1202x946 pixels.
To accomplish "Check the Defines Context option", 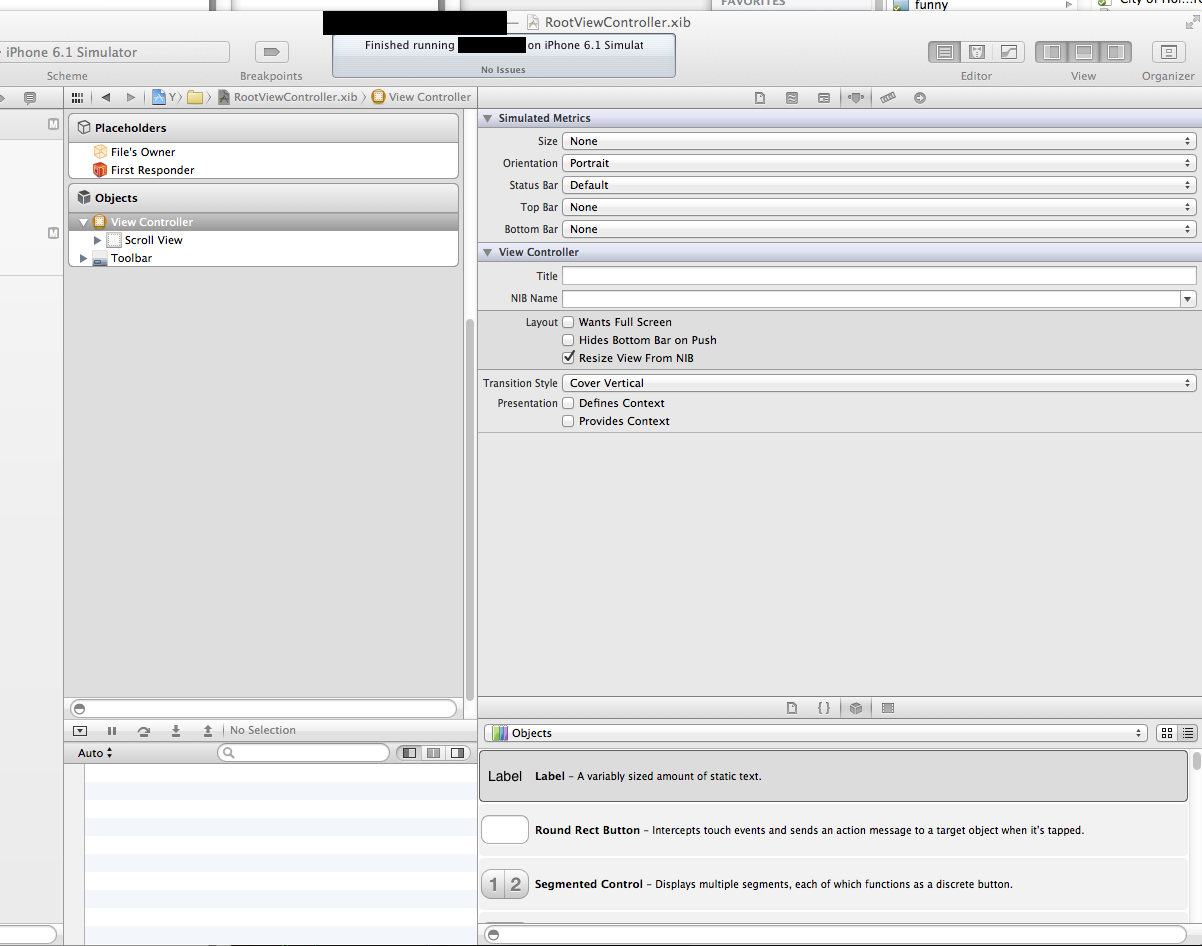I will coord(568,403).
